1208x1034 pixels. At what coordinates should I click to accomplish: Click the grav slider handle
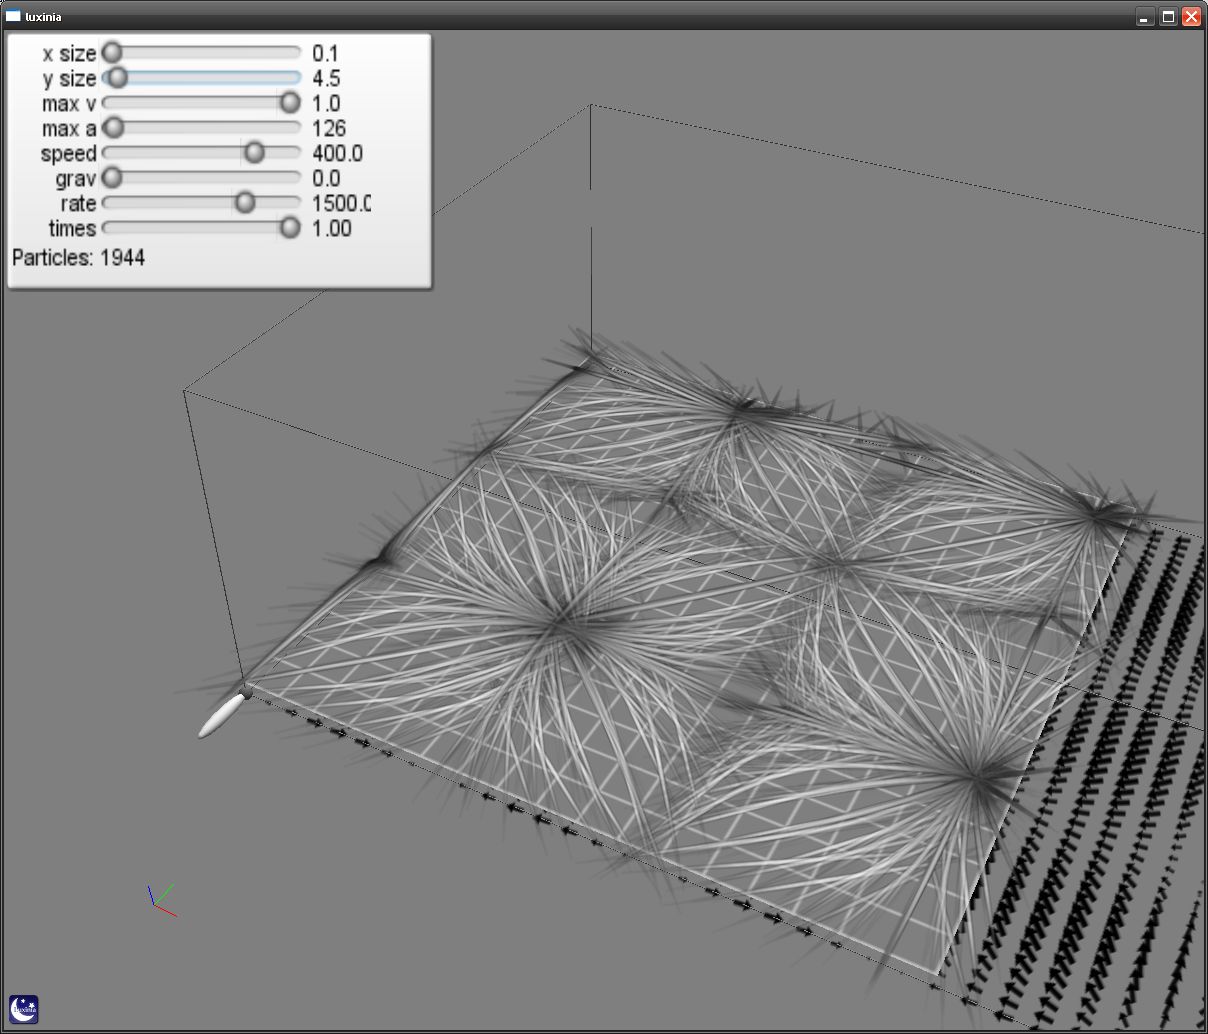(x=113, y=178)
